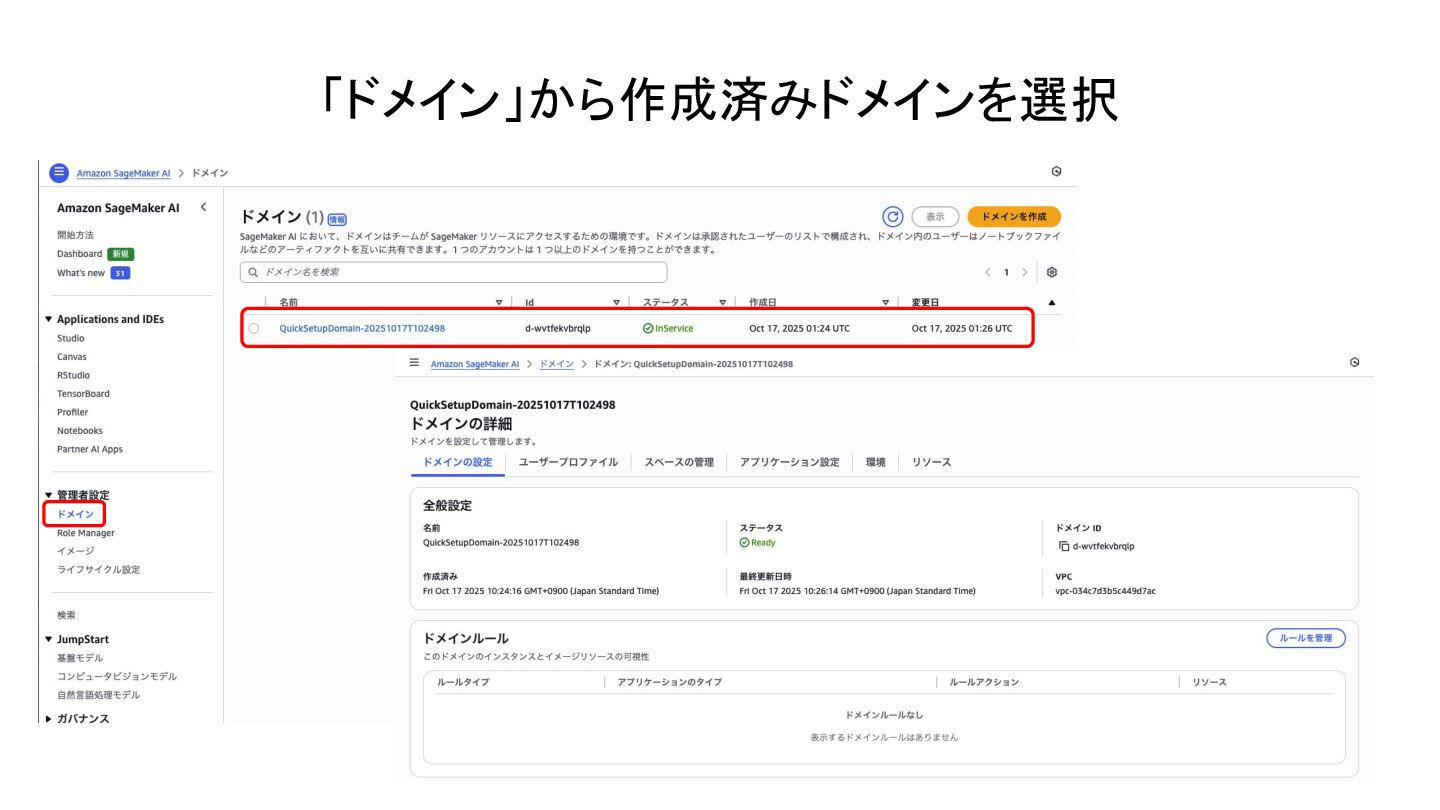
Task: Sort domains by name column
Action: point(499,302)
